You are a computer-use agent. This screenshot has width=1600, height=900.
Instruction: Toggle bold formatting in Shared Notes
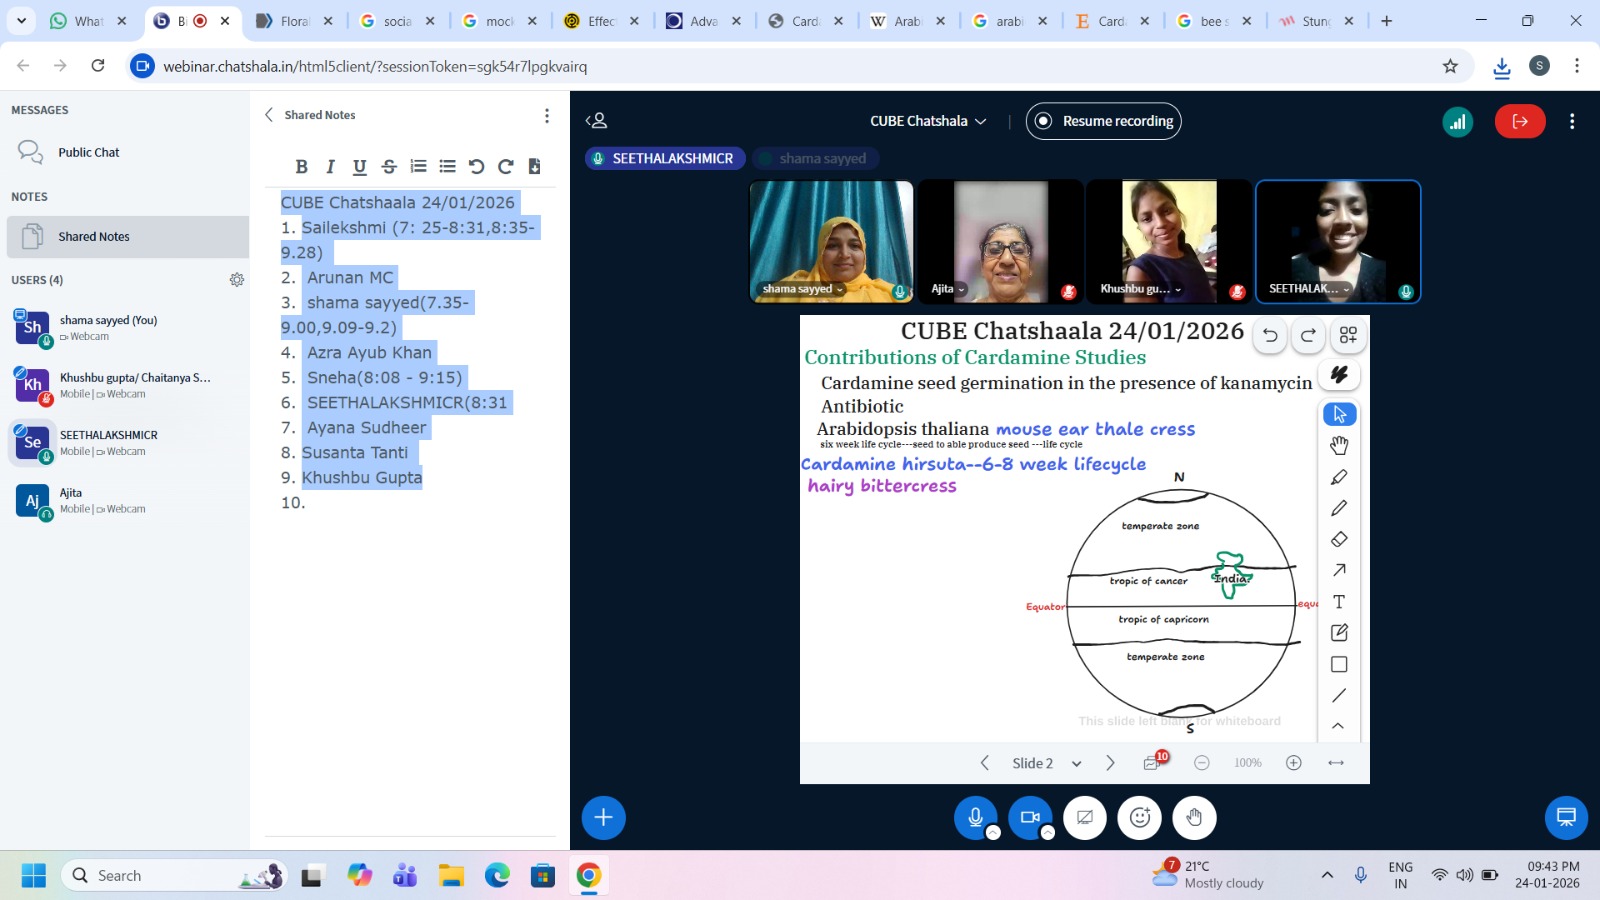point(301,167)
